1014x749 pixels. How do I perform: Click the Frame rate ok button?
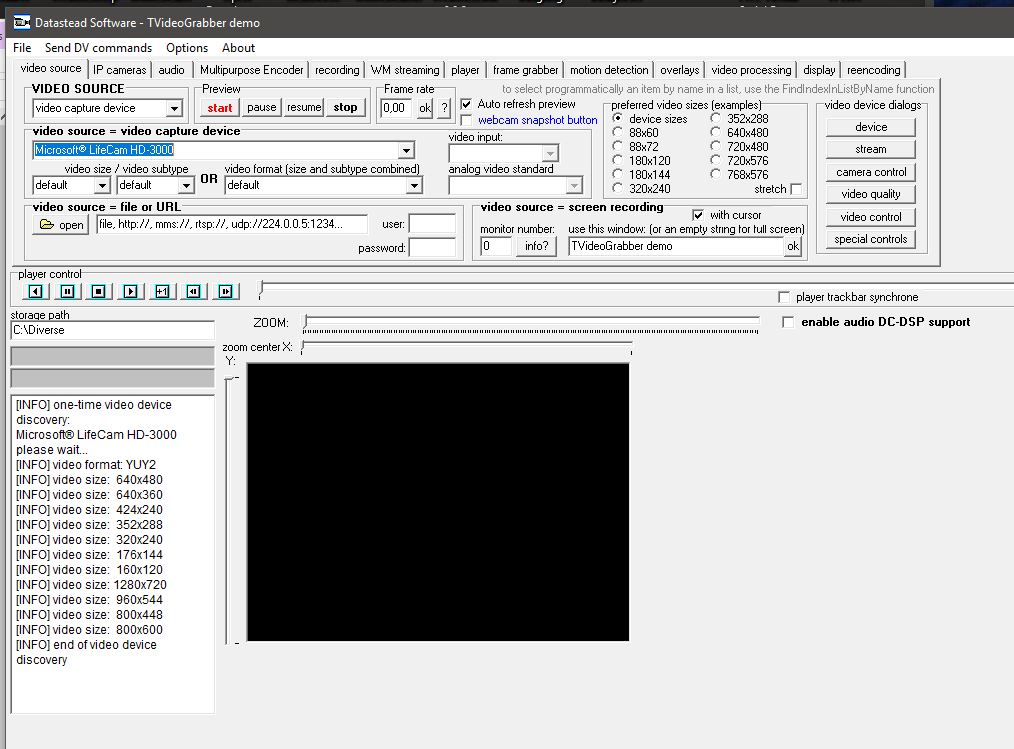pyautogui.click(x=425, y=108)
